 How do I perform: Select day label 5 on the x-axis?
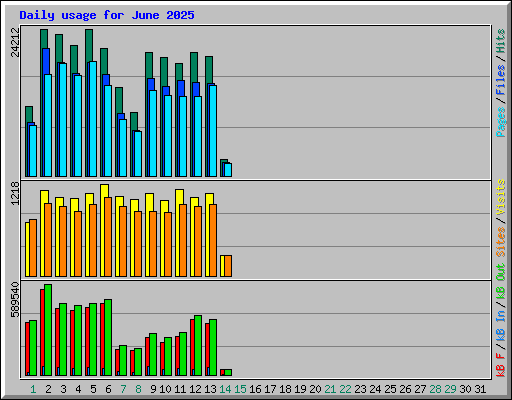pos(93,389)
